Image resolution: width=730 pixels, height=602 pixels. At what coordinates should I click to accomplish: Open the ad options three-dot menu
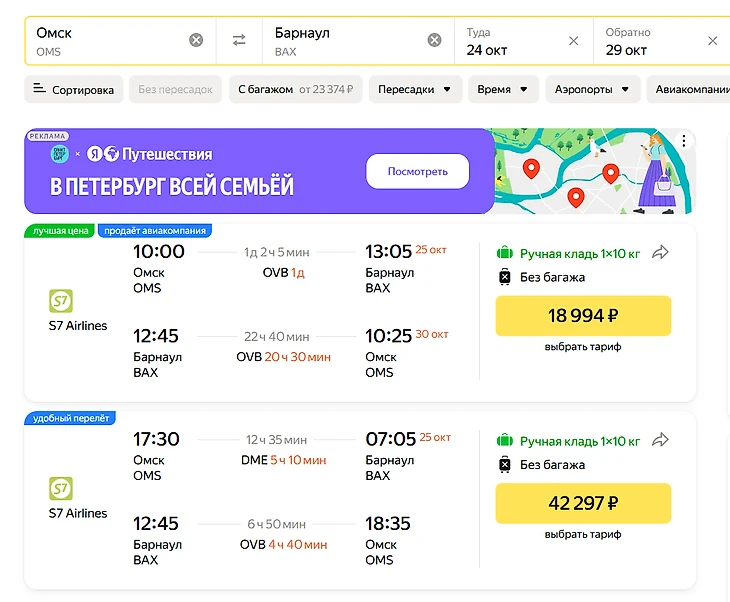pos(684,141)
